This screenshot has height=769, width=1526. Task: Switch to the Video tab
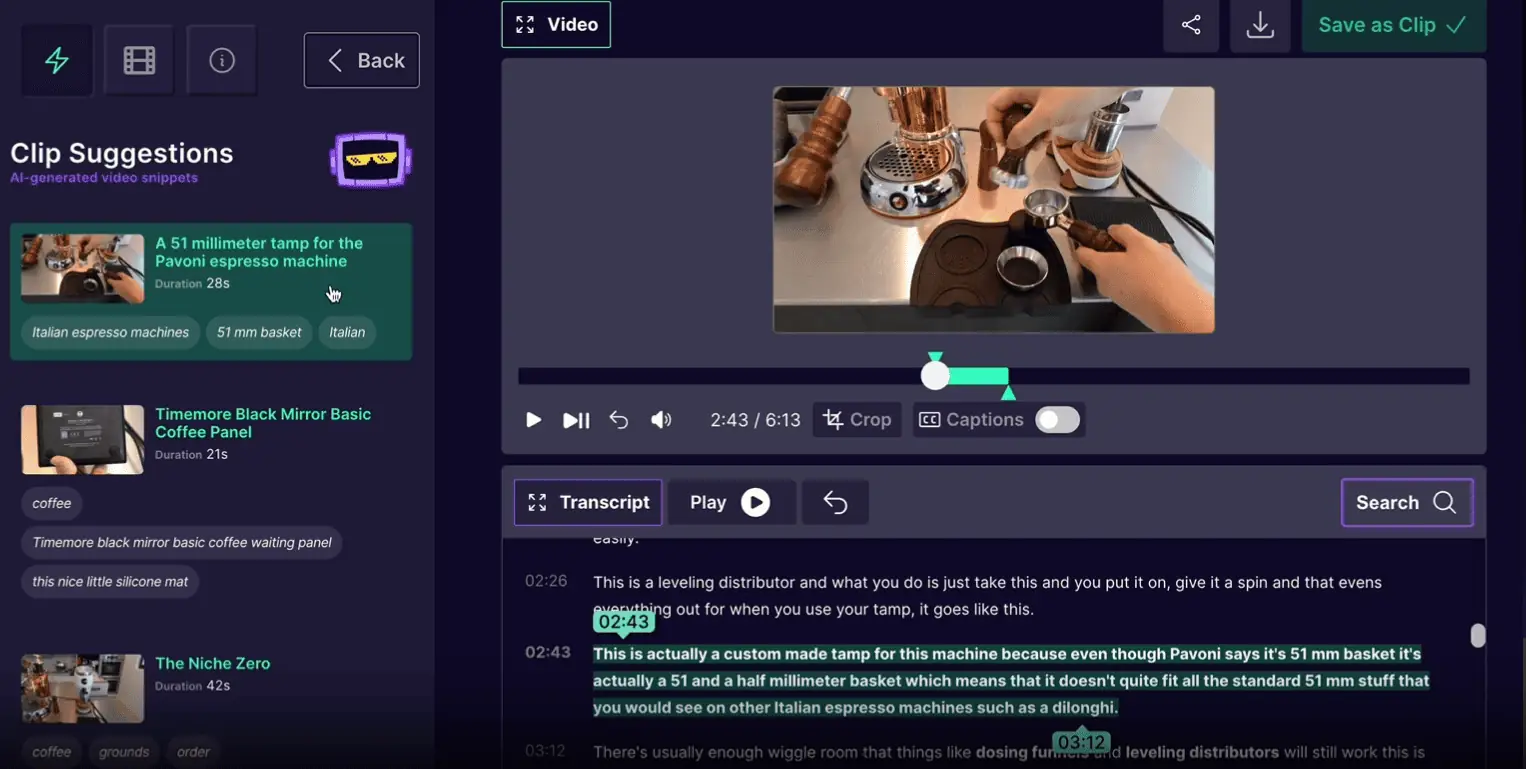click(571, 23)
